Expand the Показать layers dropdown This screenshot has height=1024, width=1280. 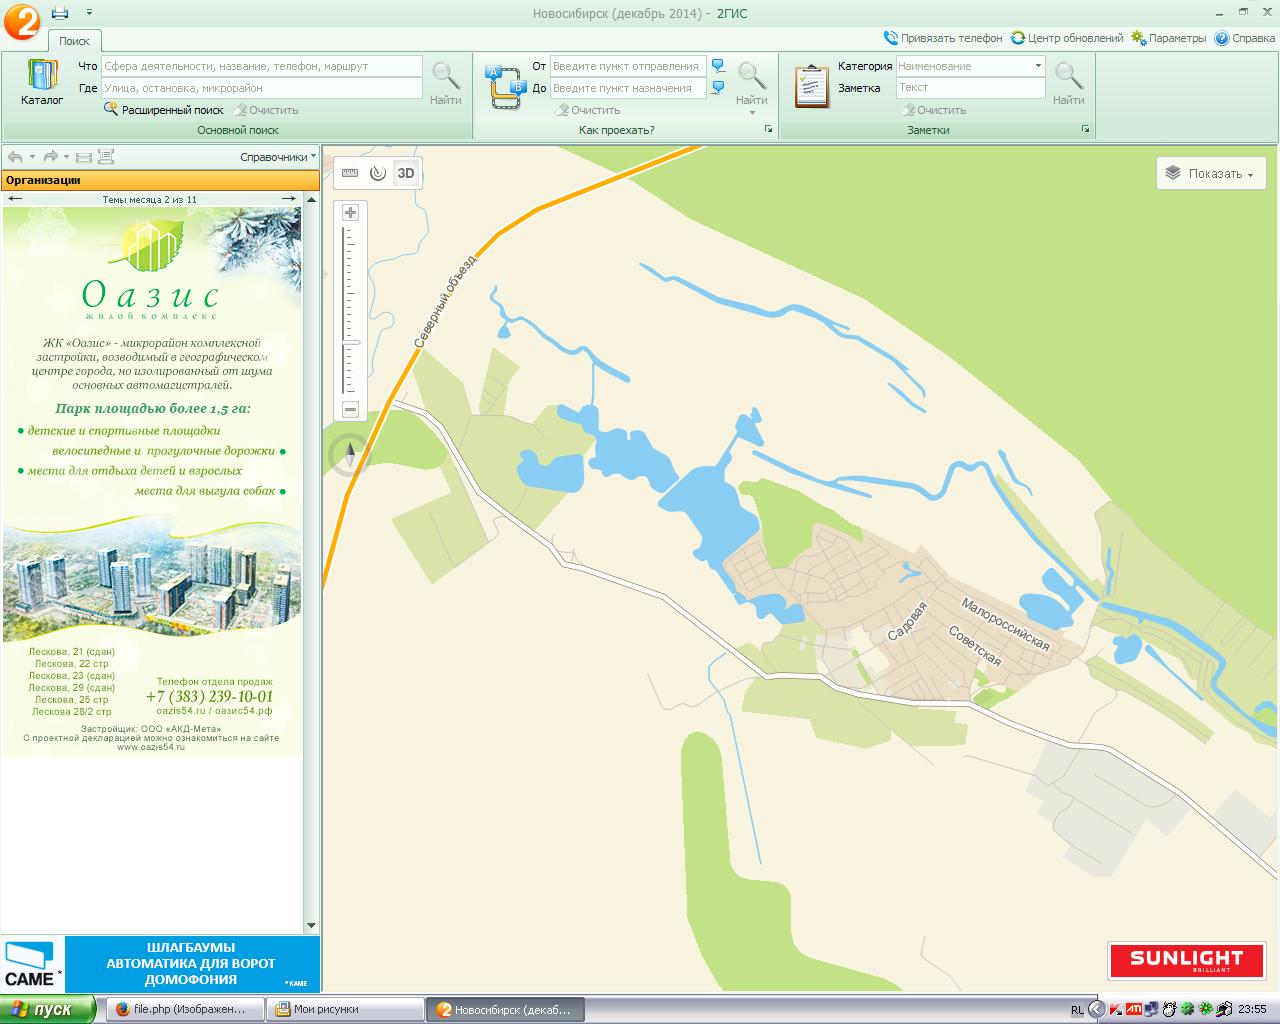tap(1211, 173)
